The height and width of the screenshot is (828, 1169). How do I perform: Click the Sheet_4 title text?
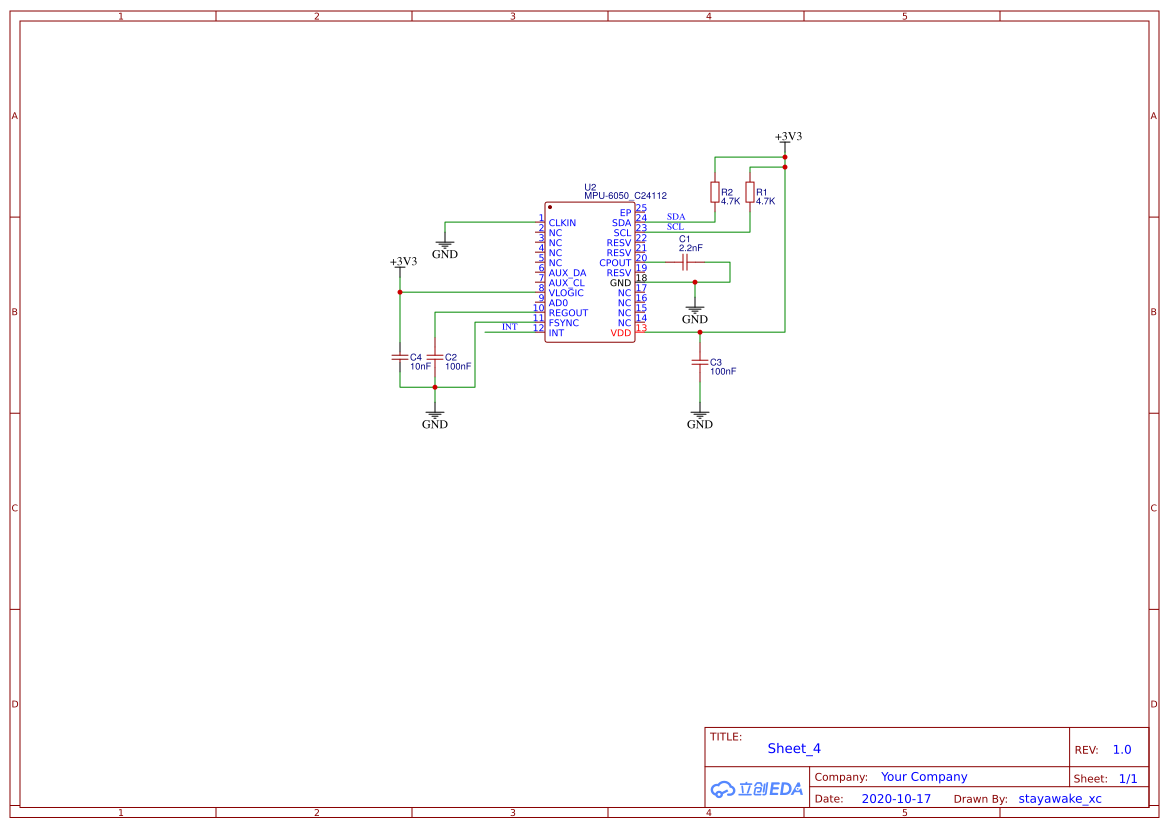(x=794, y=748)
